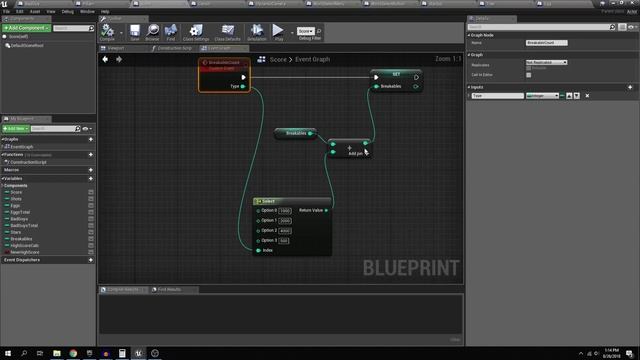Collapse the Graph Node section
This screenshot has width=640, height=360.
(x=469, y=36)
